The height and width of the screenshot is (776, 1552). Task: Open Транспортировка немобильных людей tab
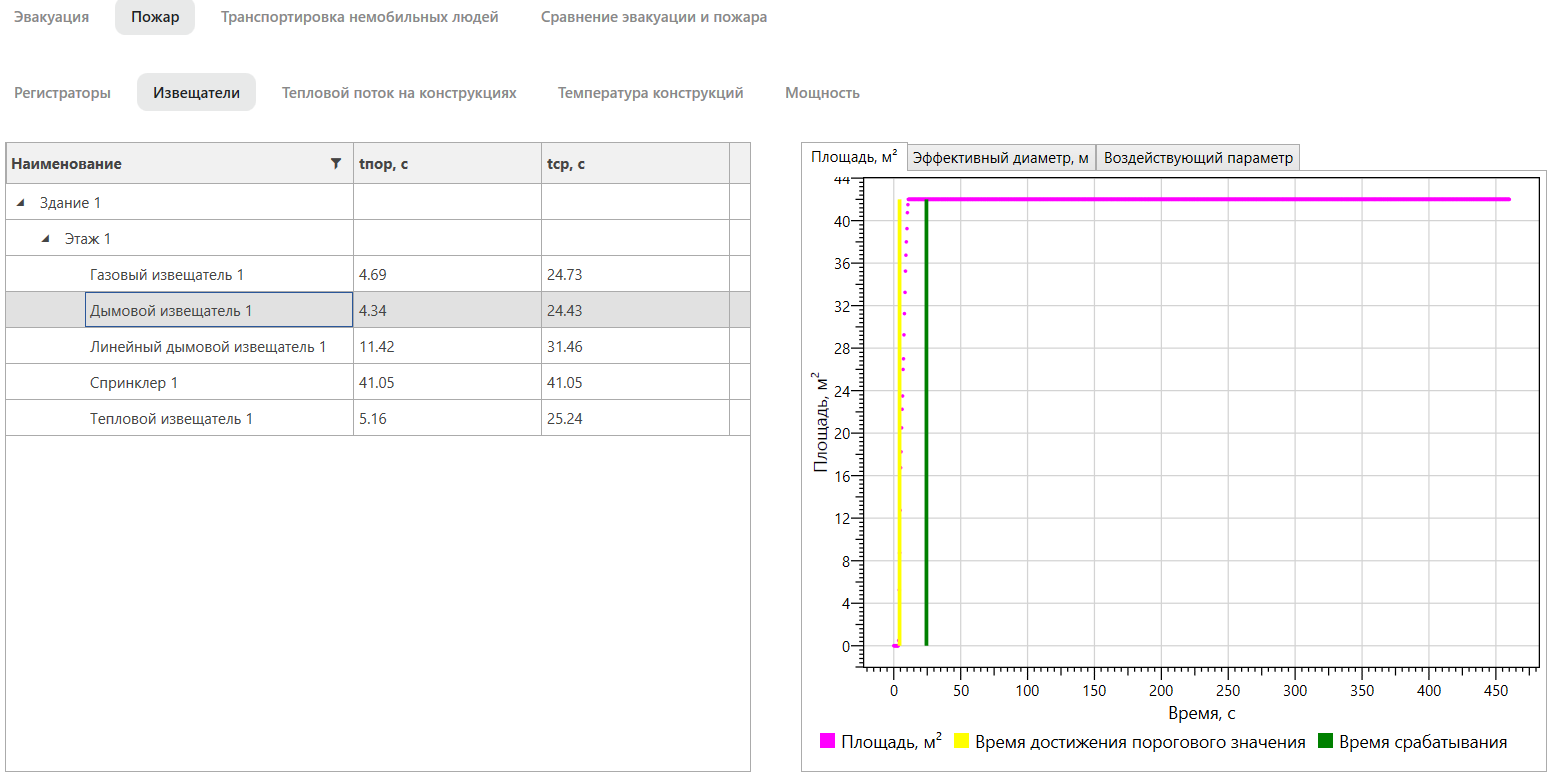[360, 17]
